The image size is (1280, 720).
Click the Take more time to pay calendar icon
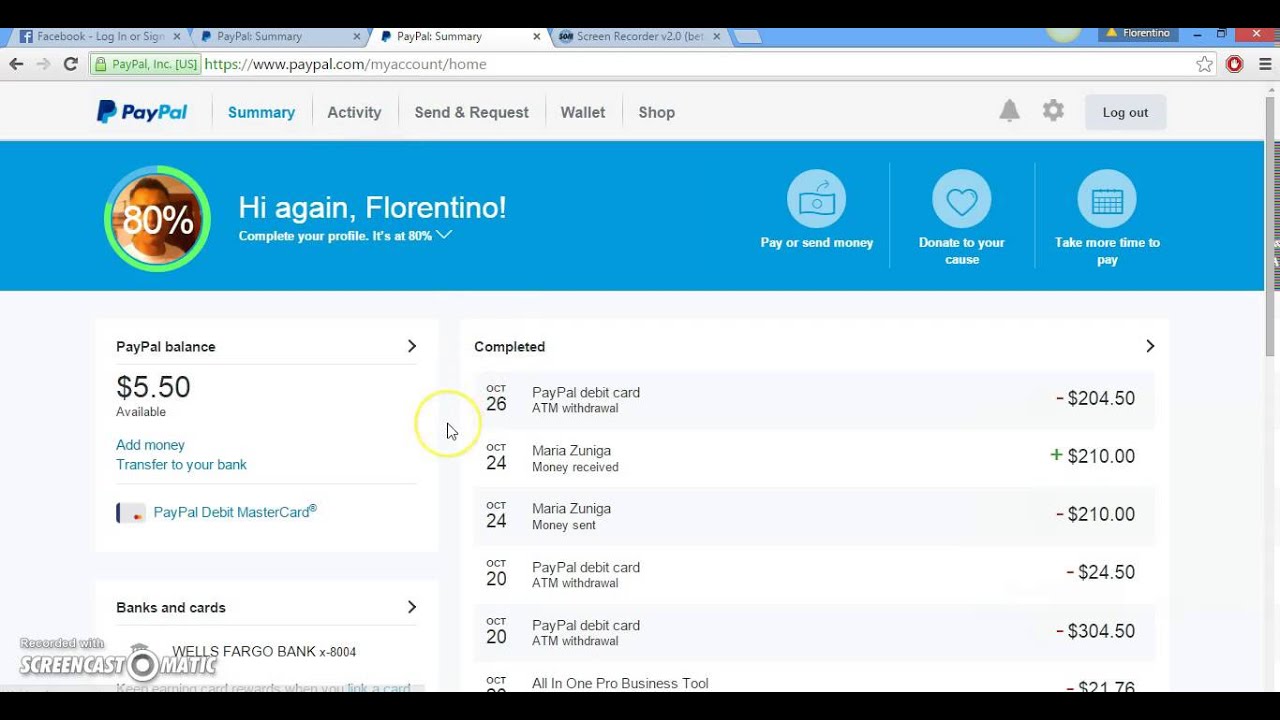point(1107,199)
